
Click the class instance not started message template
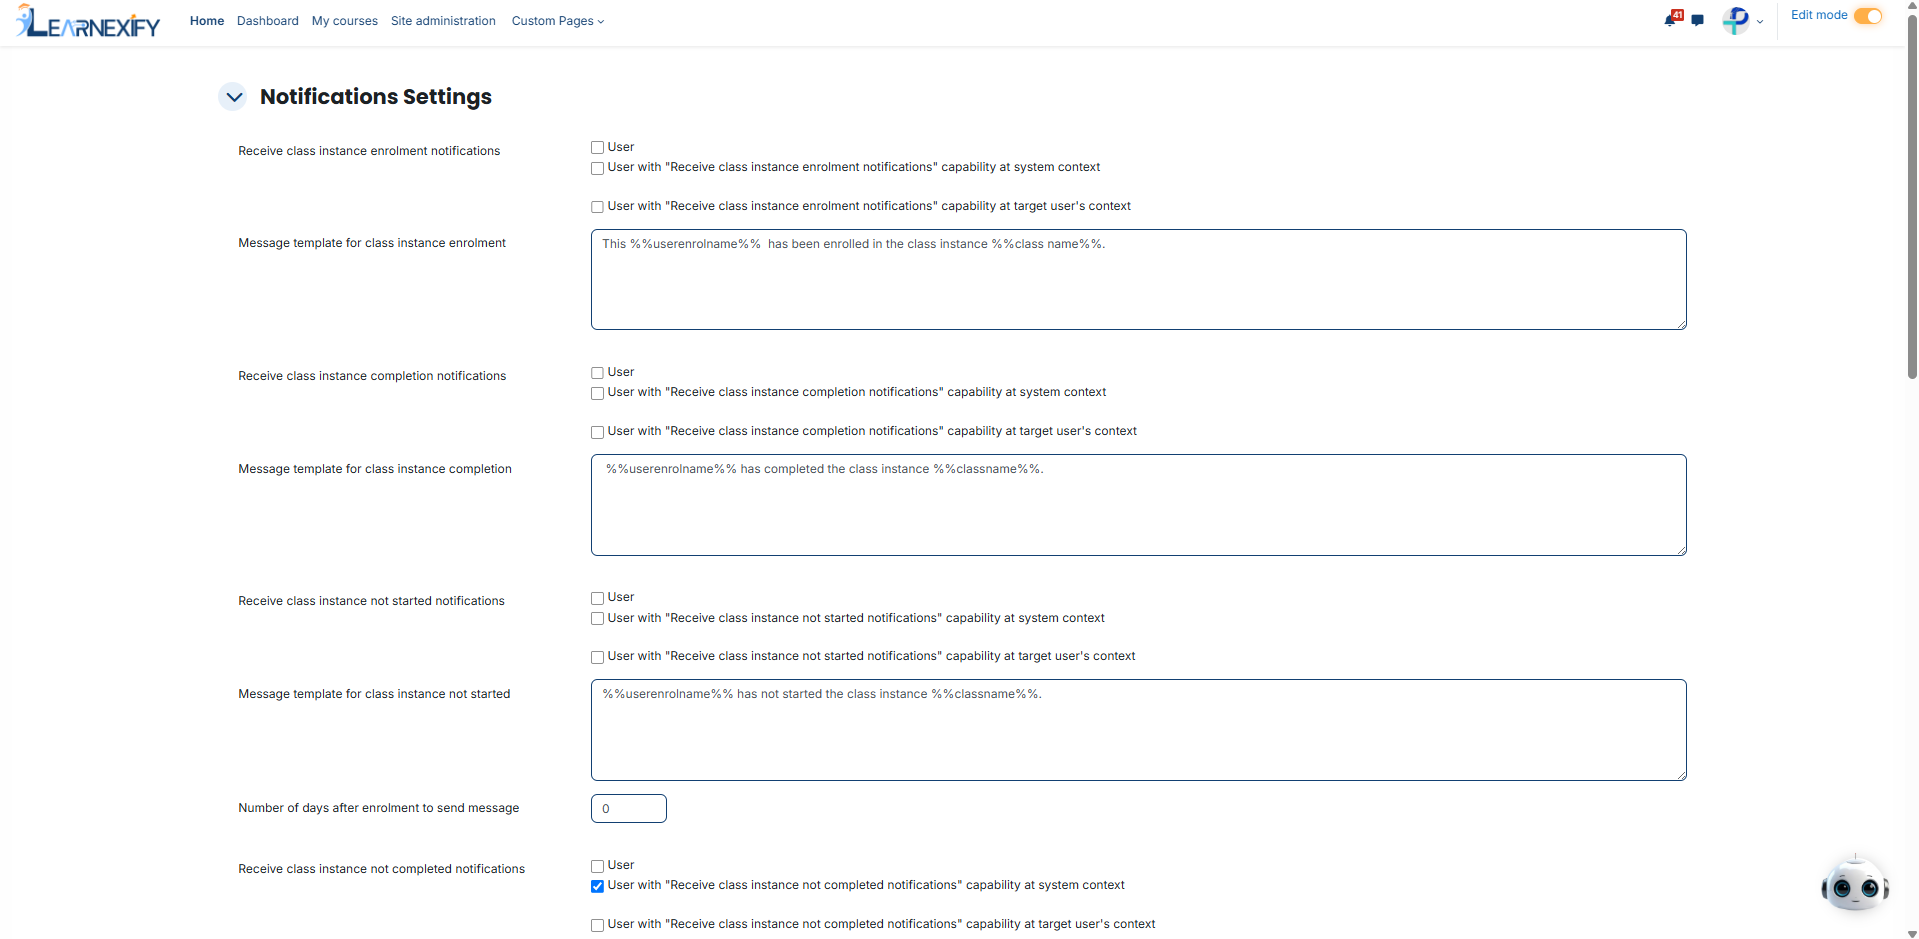1138,730
